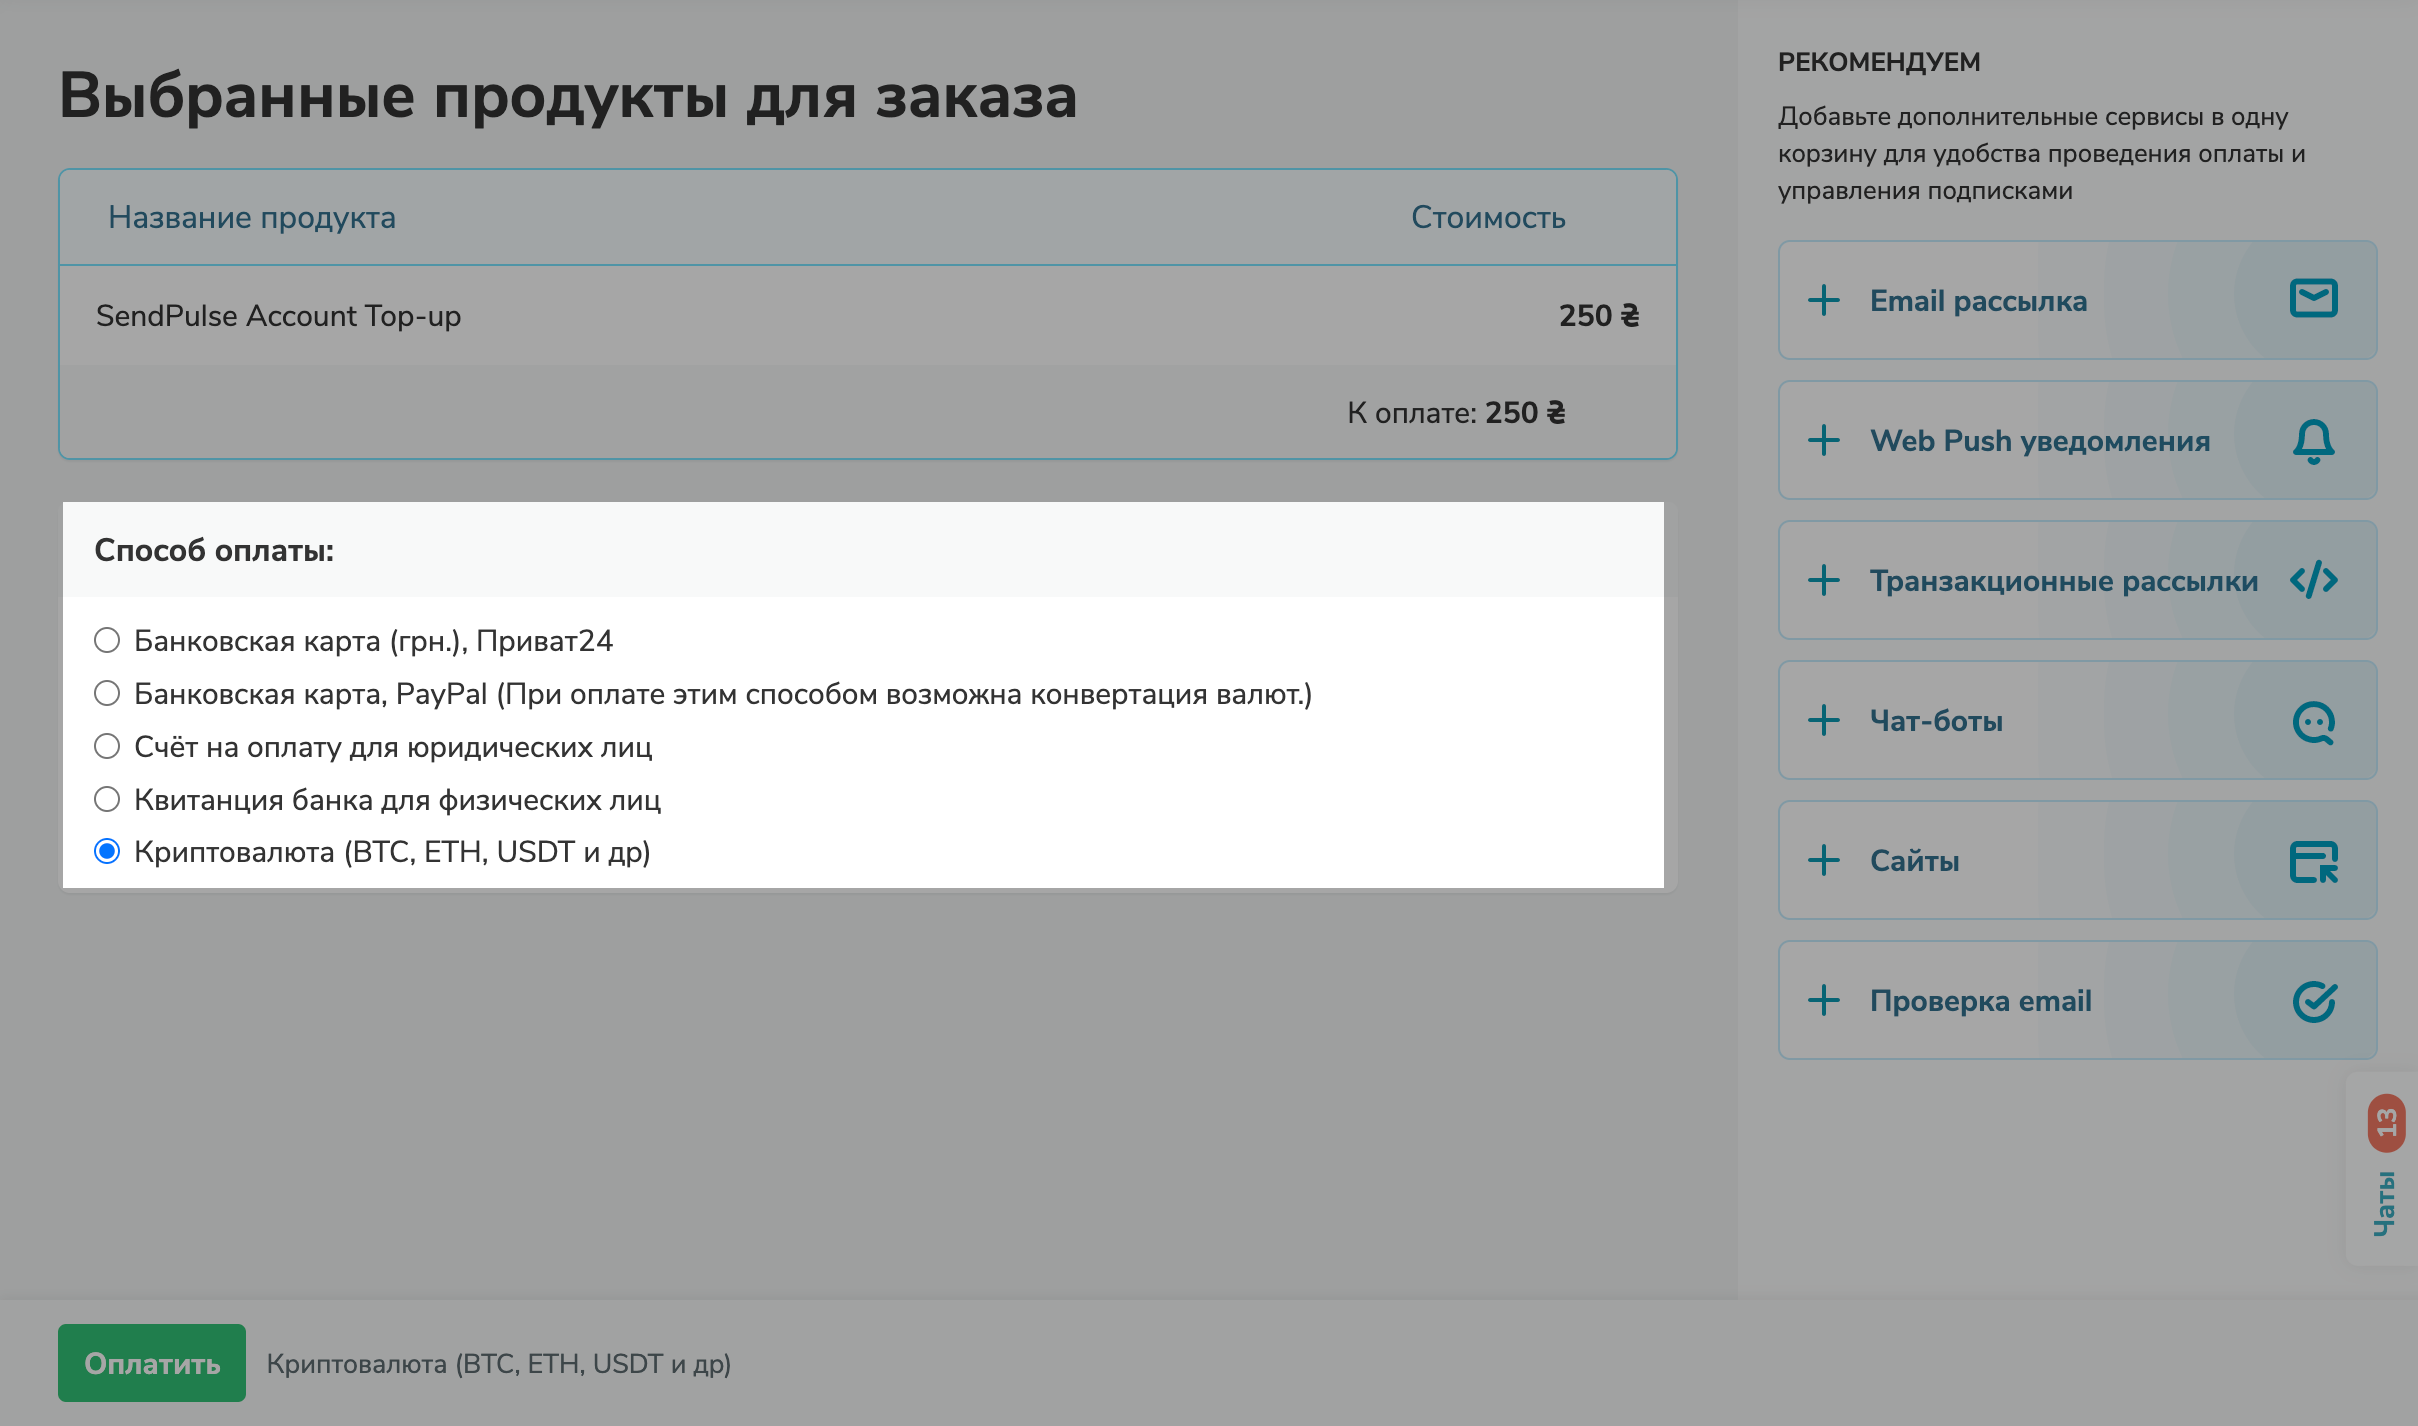
Task: Select Счёт на оплату для юридических лиц
Action: pyautogui.click(x=107, y=746)
